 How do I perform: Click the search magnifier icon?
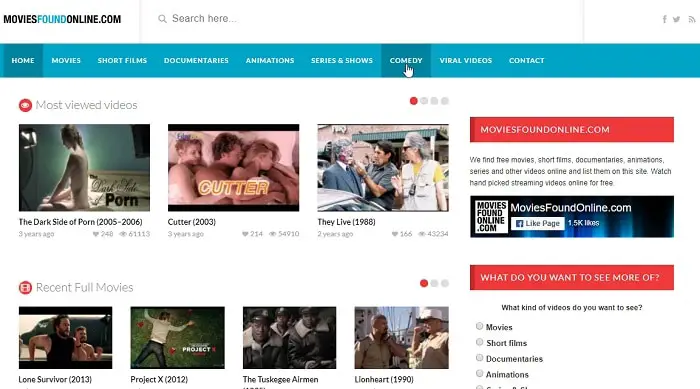click(162, 19)
